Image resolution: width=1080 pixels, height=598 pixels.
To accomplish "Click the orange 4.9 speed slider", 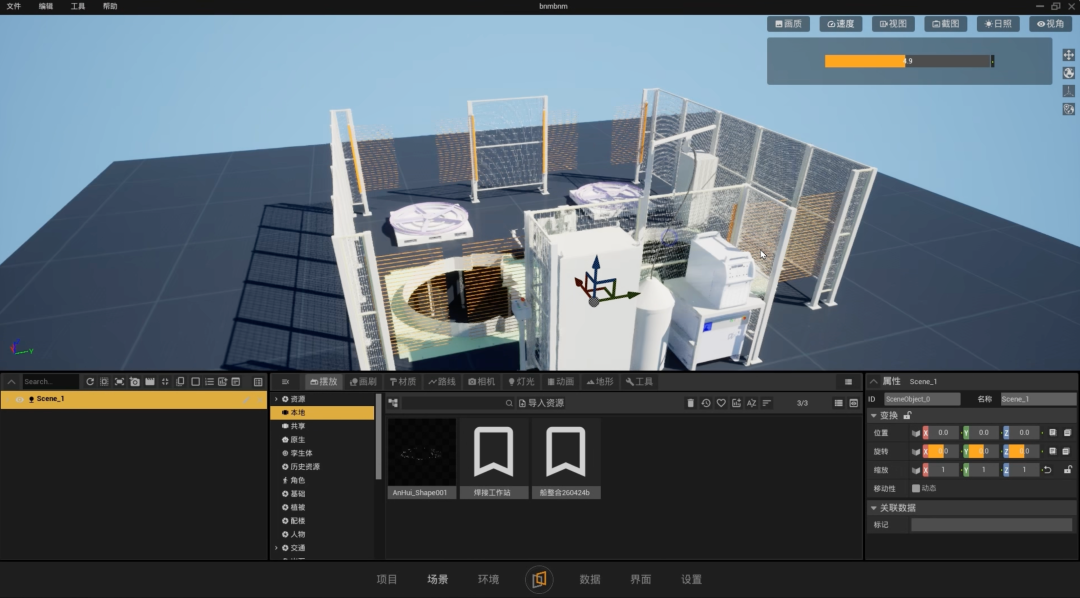I will click(x=908, y=61).
